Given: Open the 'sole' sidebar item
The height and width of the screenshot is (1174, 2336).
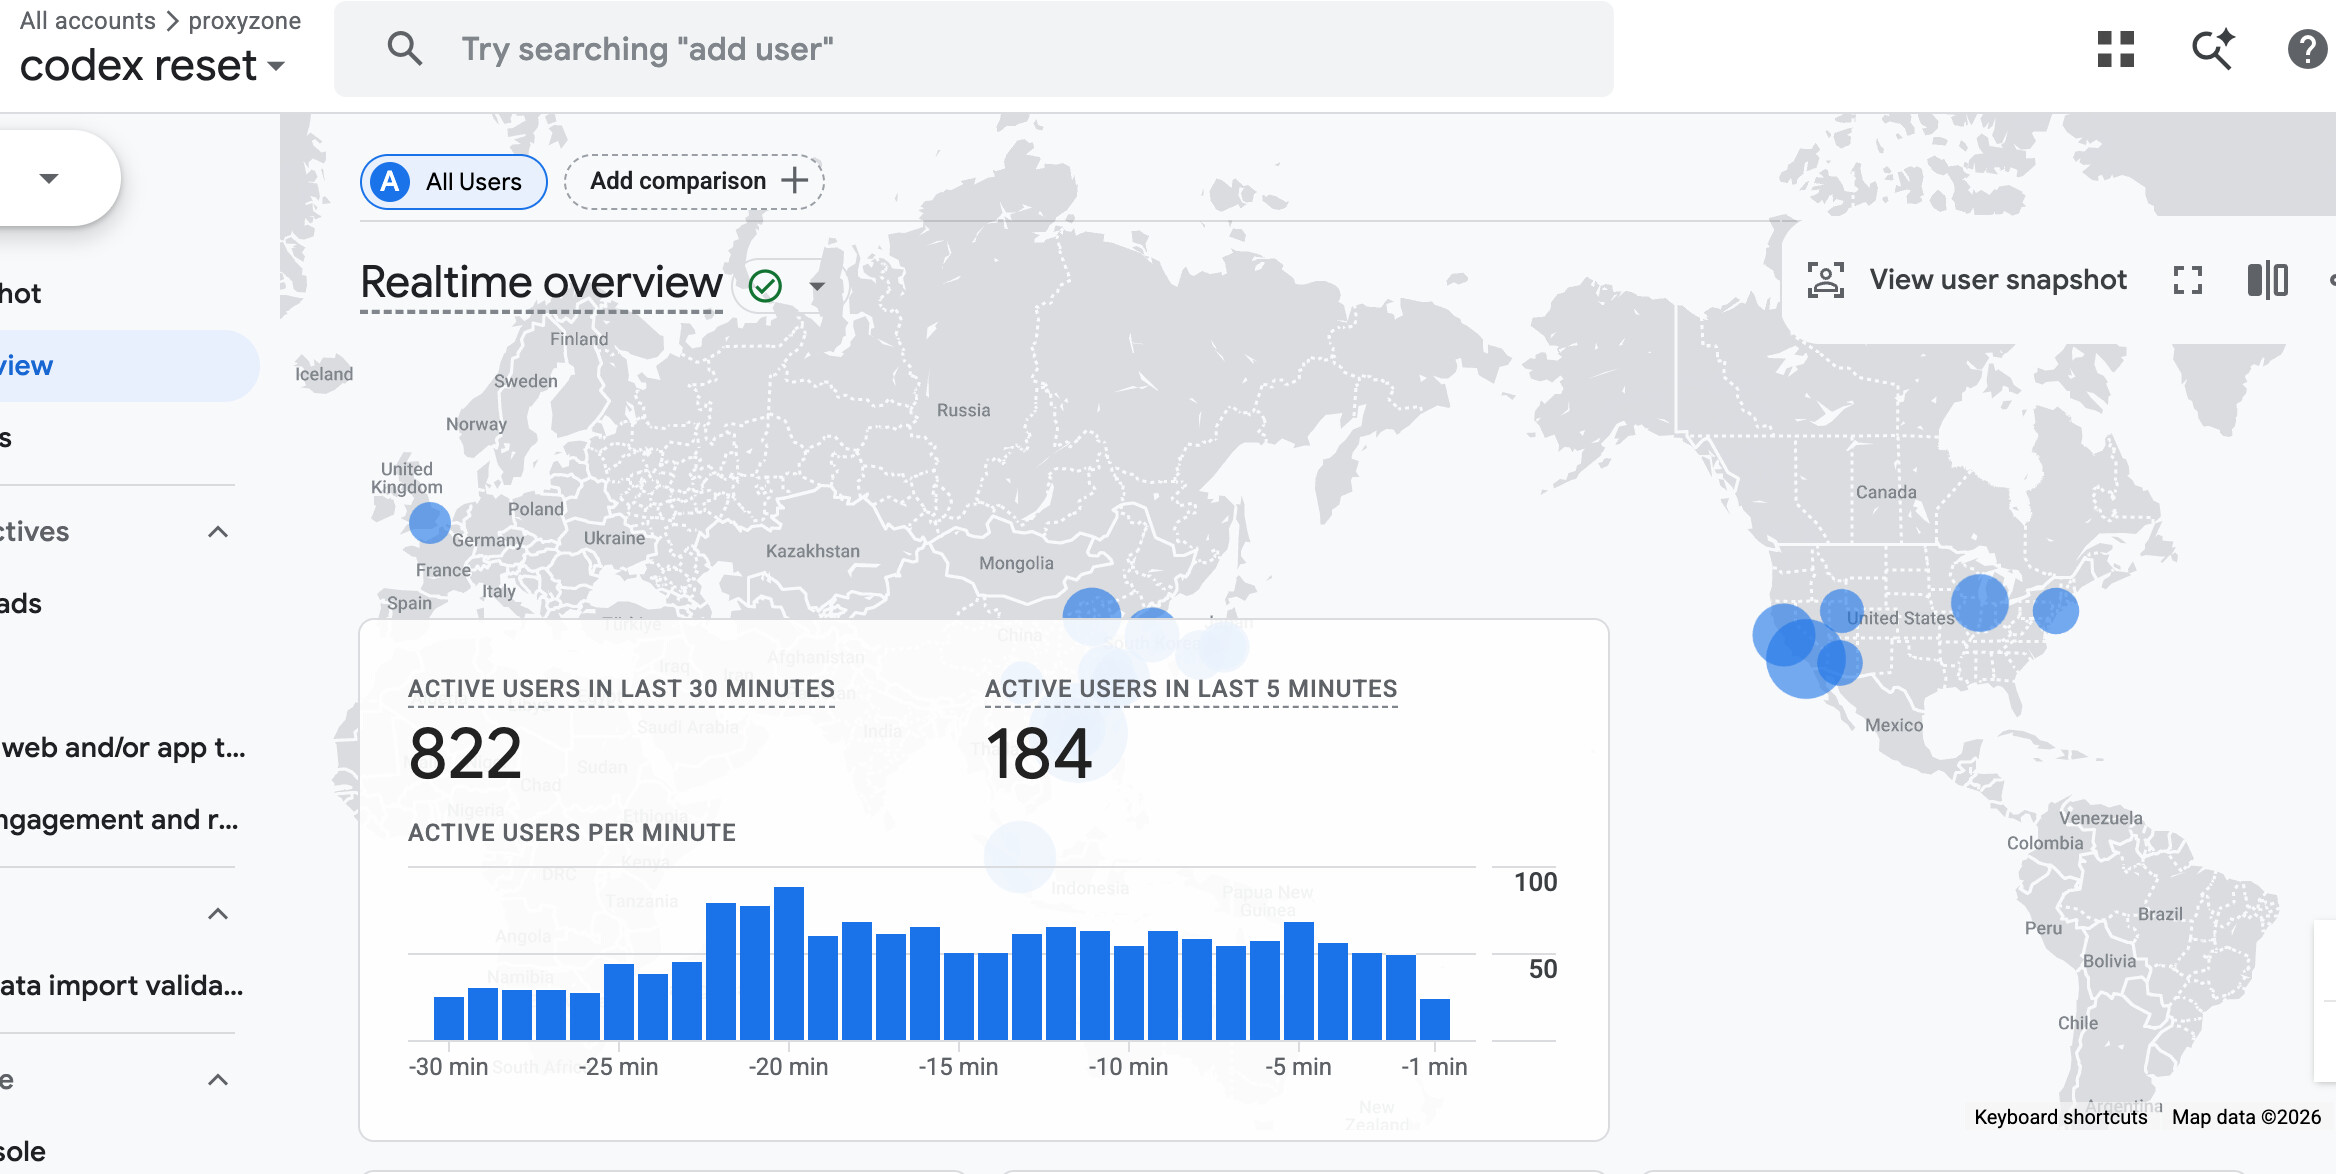Looking at the screenshot, I should [23, 1152].
